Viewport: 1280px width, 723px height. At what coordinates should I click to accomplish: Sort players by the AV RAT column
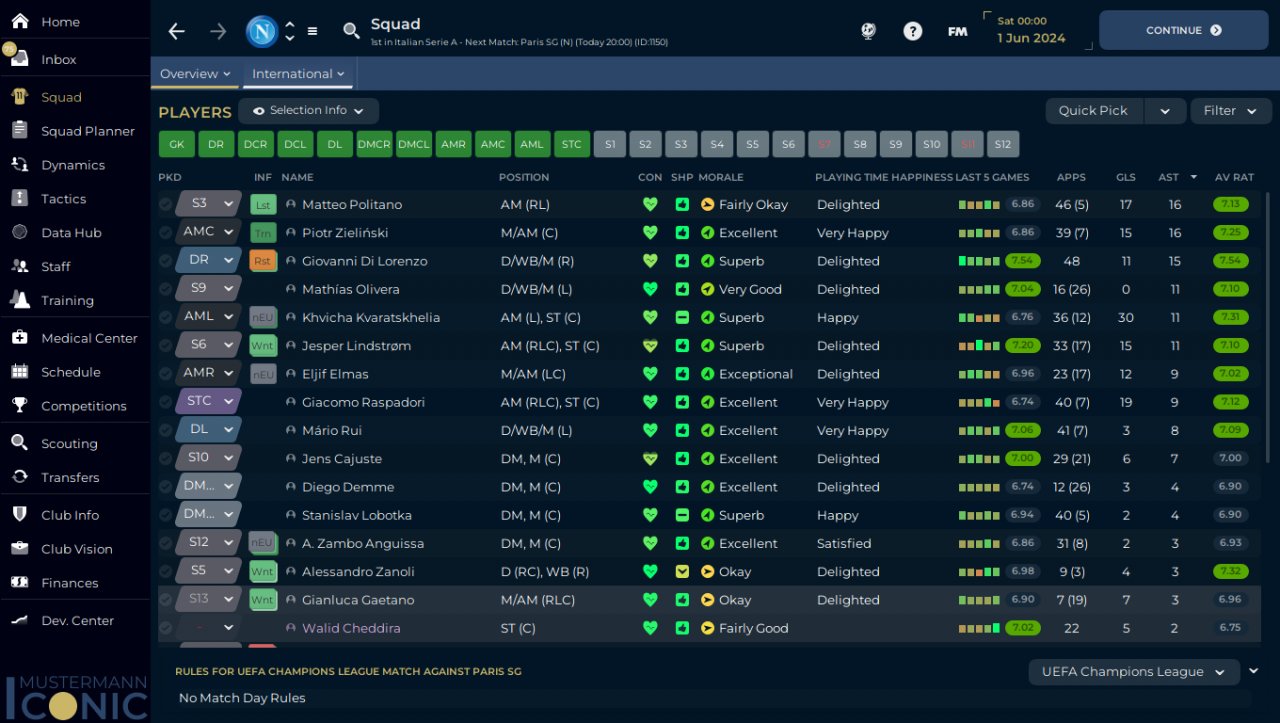(x=1234, y=177)
